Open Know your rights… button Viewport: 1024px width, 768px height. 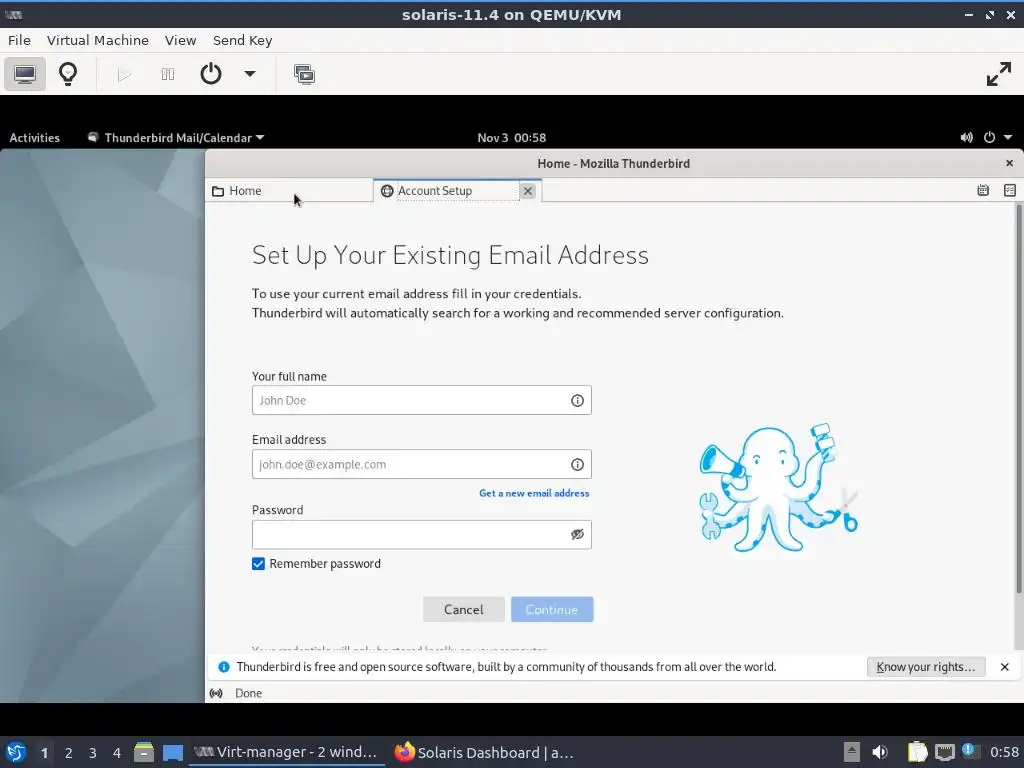click(x=925, y=667)
